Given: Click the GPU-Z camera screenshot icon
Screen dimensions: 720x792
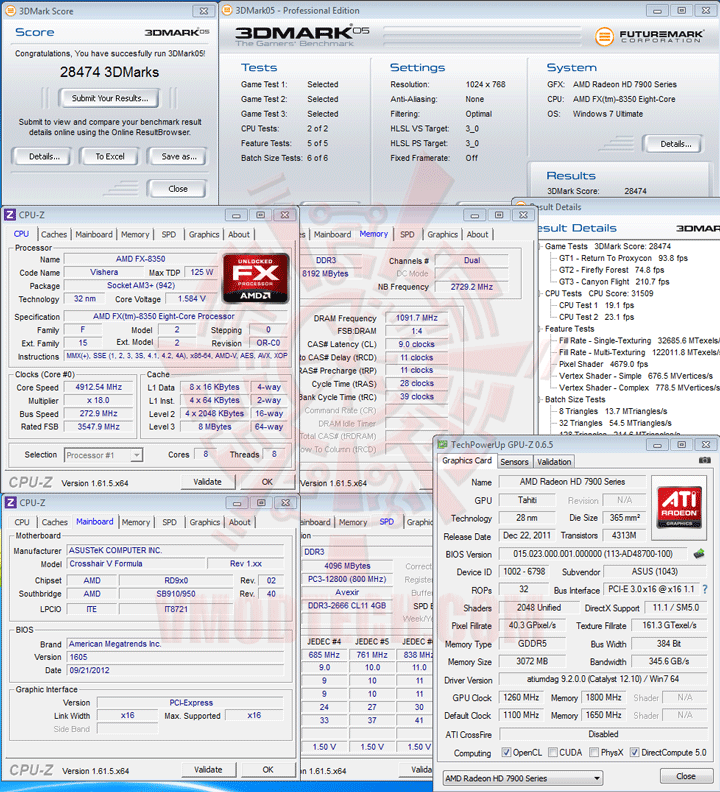Looking at the screenshot, I should pos(704,460).
